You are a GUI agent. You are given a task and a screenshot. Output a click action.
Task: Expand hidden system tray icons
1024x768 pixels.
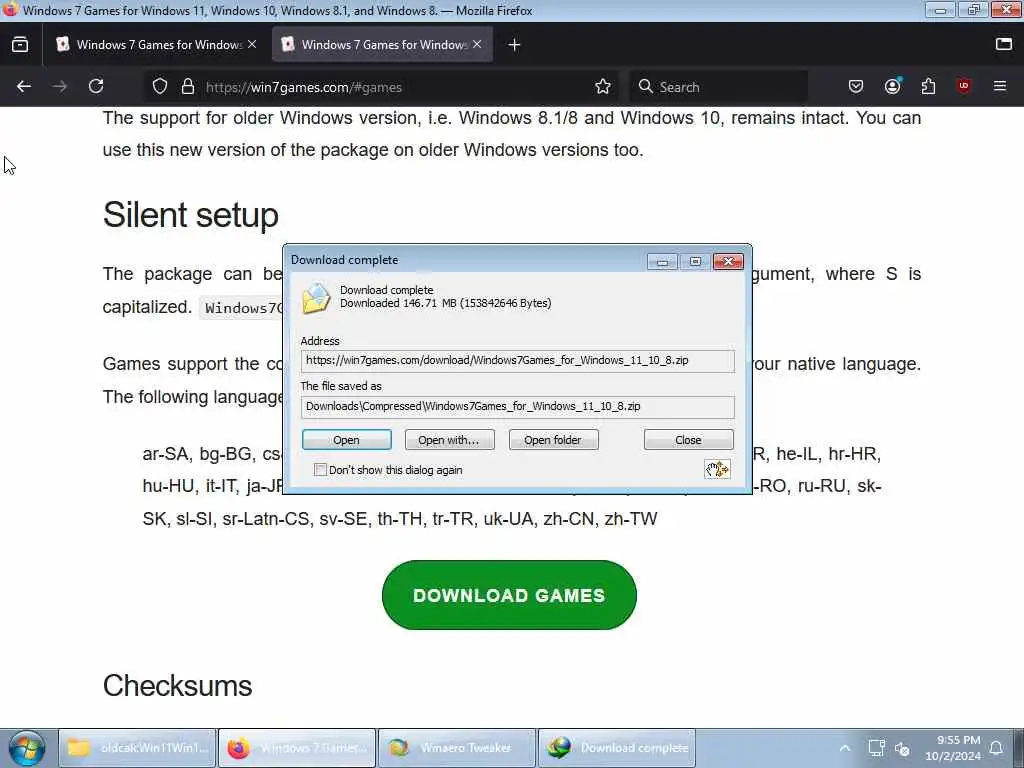(x=844, y=748)
